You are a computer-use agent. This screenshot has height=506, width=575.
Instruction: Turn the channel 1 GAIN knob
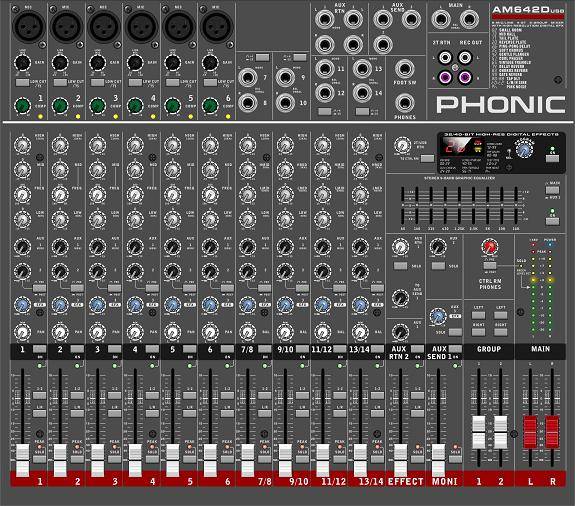click(22, 63)
